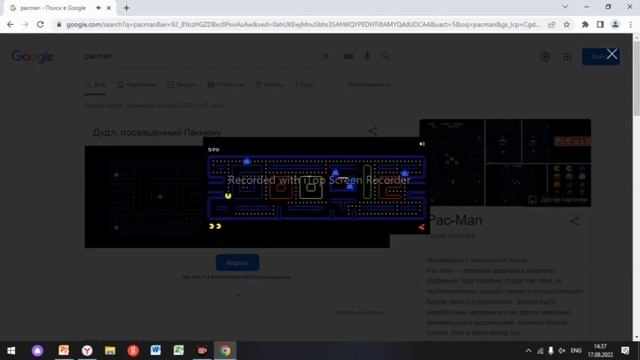640x360 pixels.
Task: Open the screen recorder in taskbar
Action: pos(202,350)
